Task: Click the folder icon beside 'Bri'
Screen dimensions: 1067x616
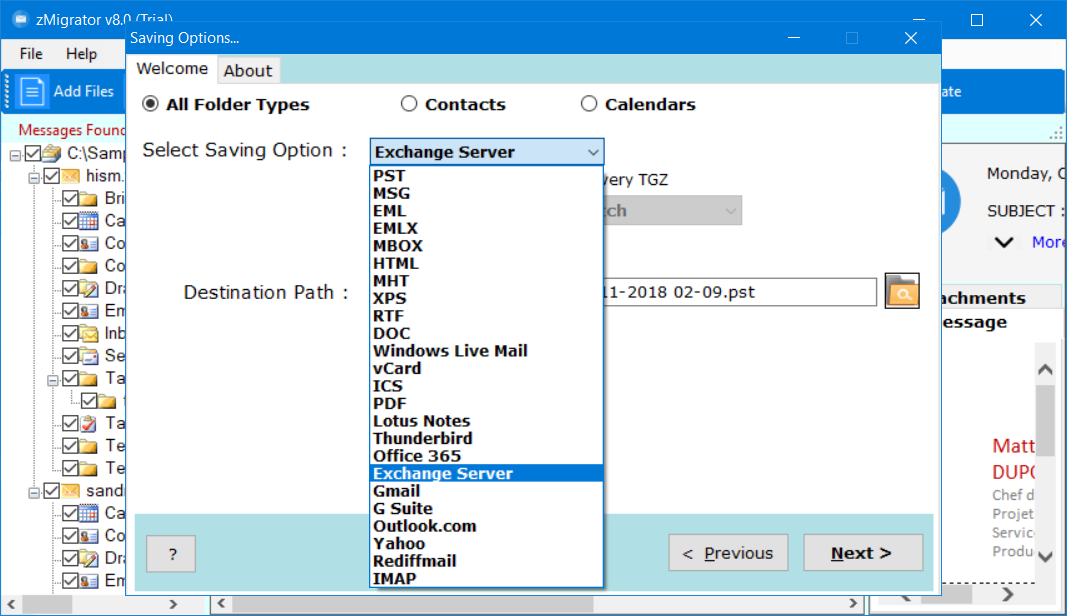Action: (x=88, y=198)
